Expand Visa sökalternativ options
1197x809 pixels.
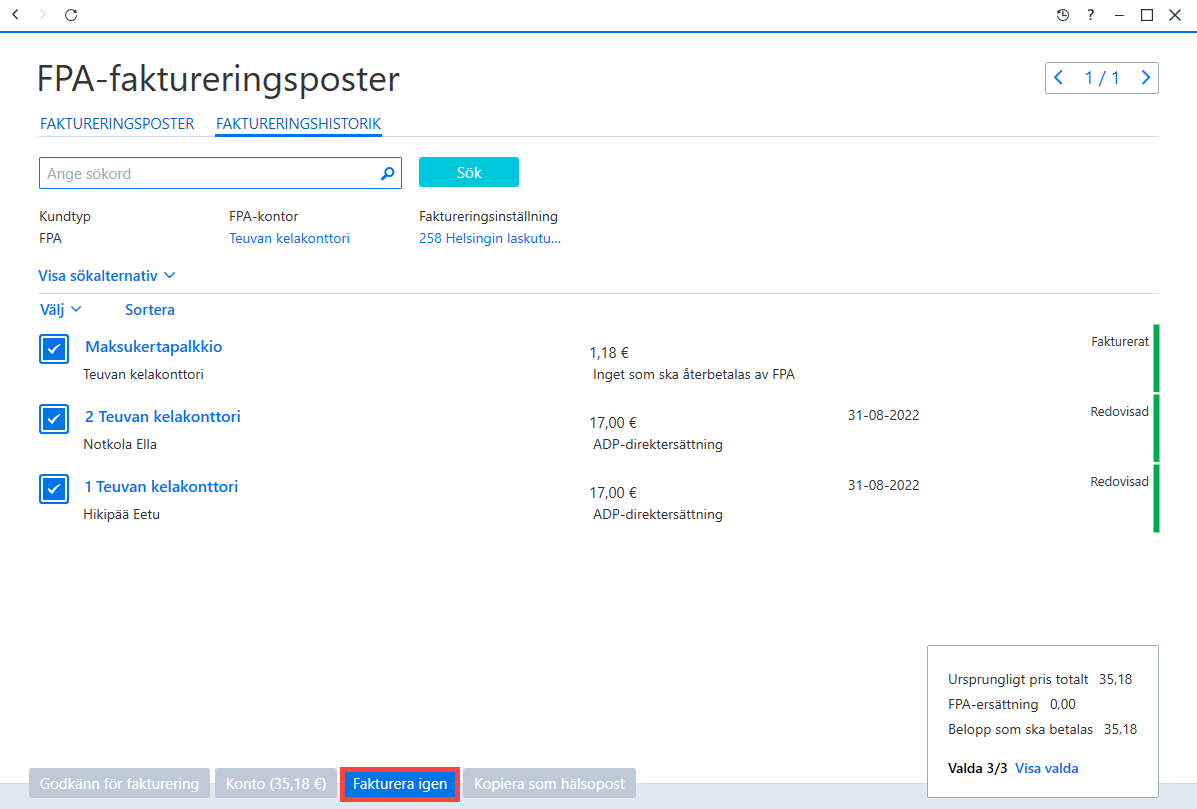[x=107, y=276]
